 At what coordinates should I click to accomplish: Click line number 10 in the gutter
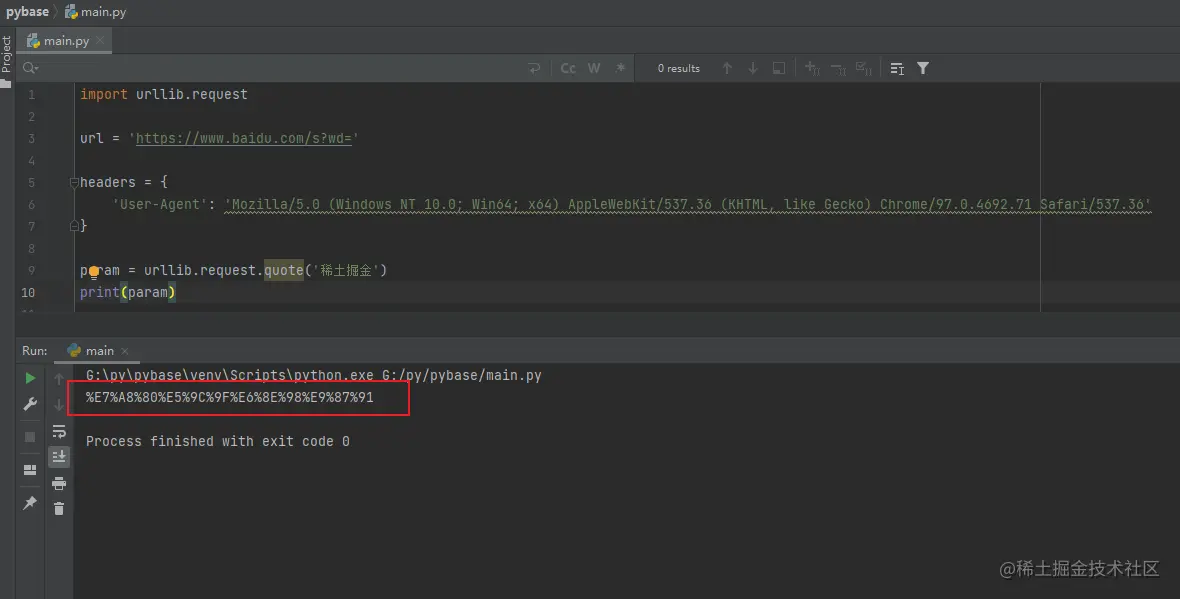coord(28,292)
